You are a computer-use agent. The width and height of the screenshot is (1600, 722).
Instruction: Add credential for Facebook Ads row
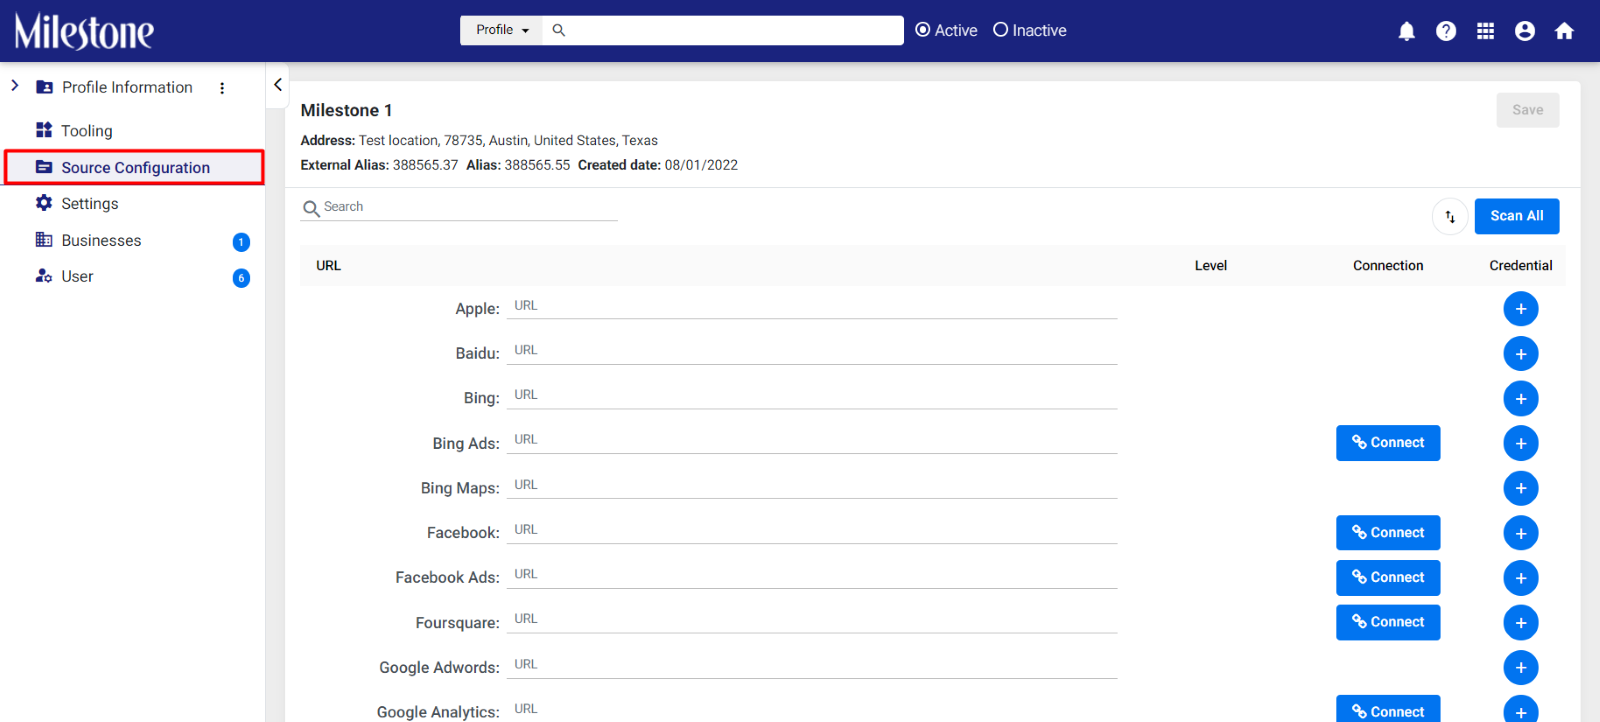(1521, 578)
